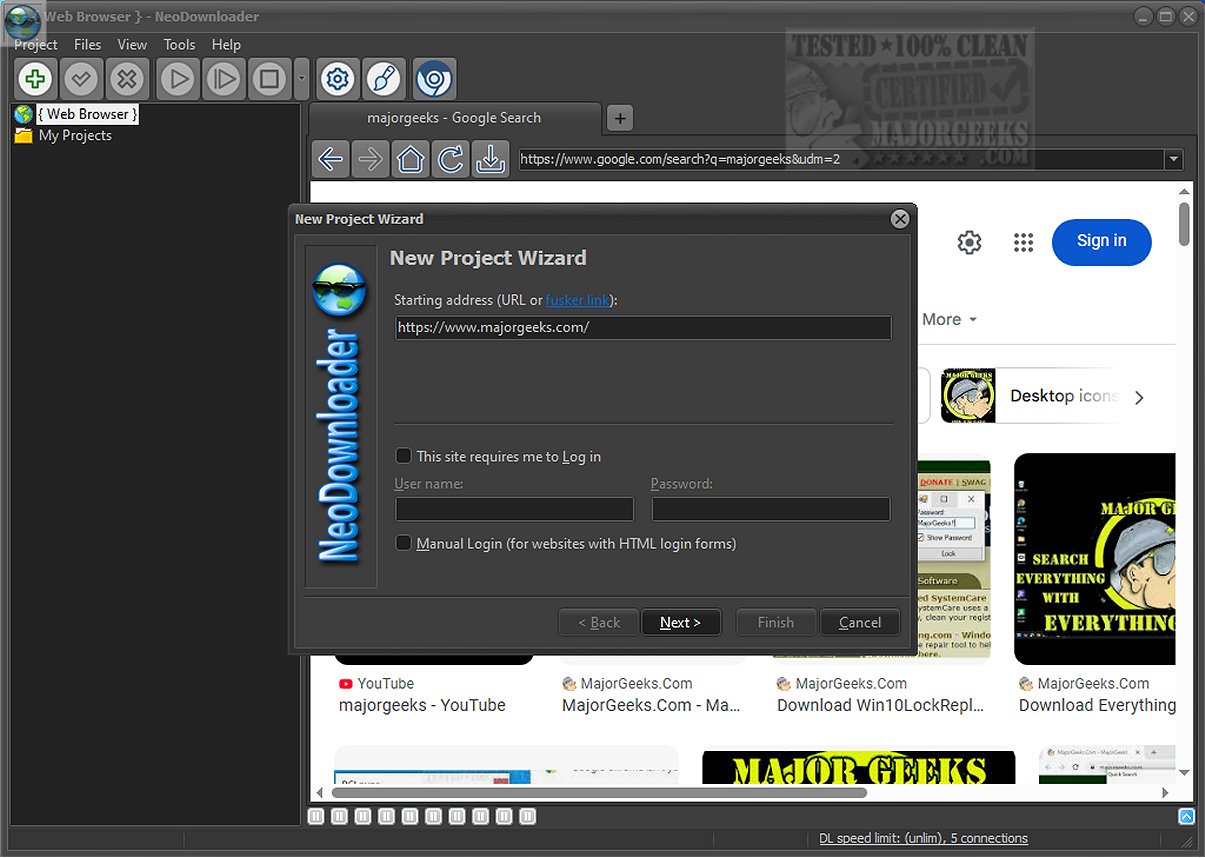
Task: Open the Tools menu
Action: tap(180, 44)
